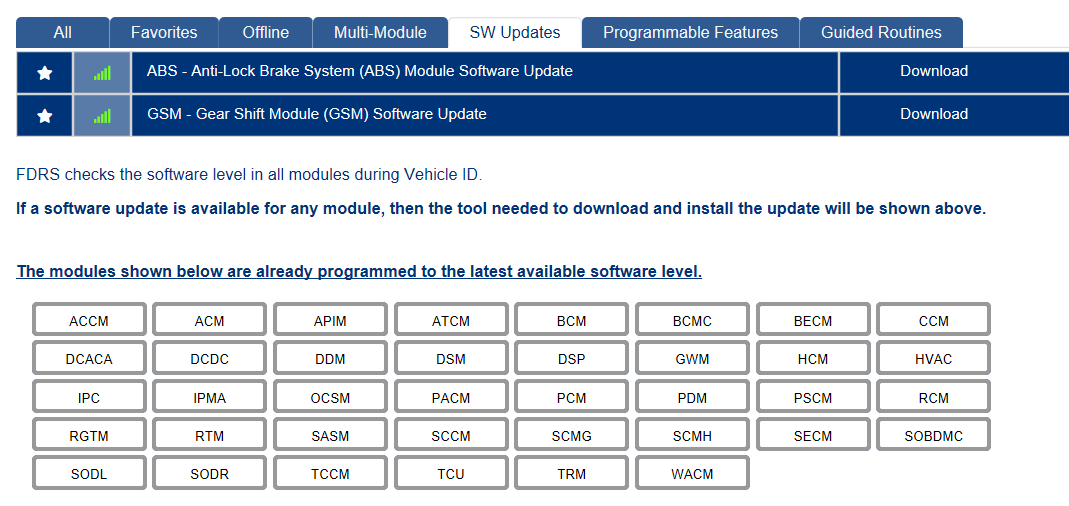Select the WACM module button

(x=692, y=474)
